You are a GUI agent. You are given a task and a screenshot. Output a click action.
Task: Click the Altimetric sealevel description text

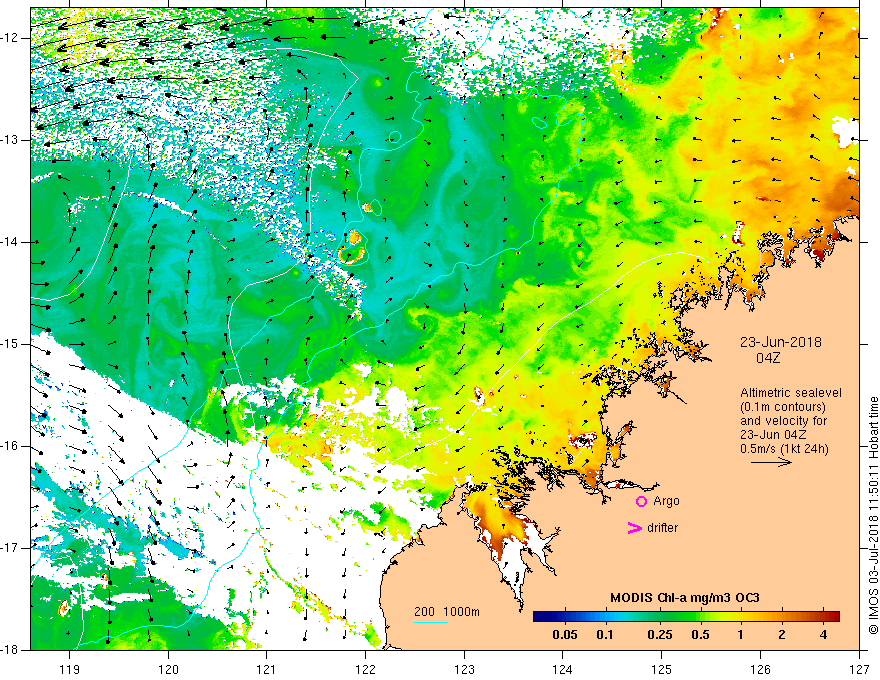coord(791,393)
